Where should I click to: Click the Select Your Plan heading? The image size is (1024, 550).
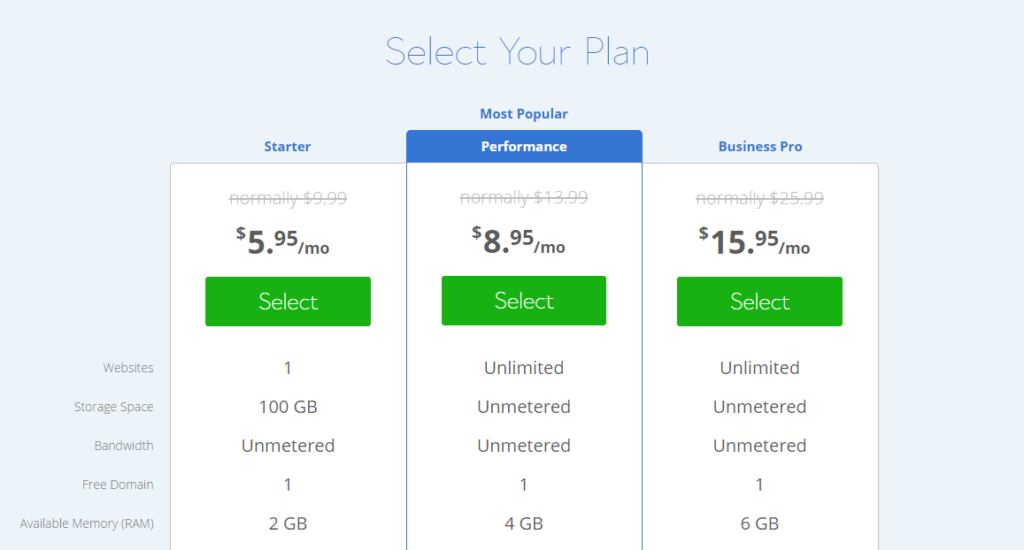click(x=517, y=52)
